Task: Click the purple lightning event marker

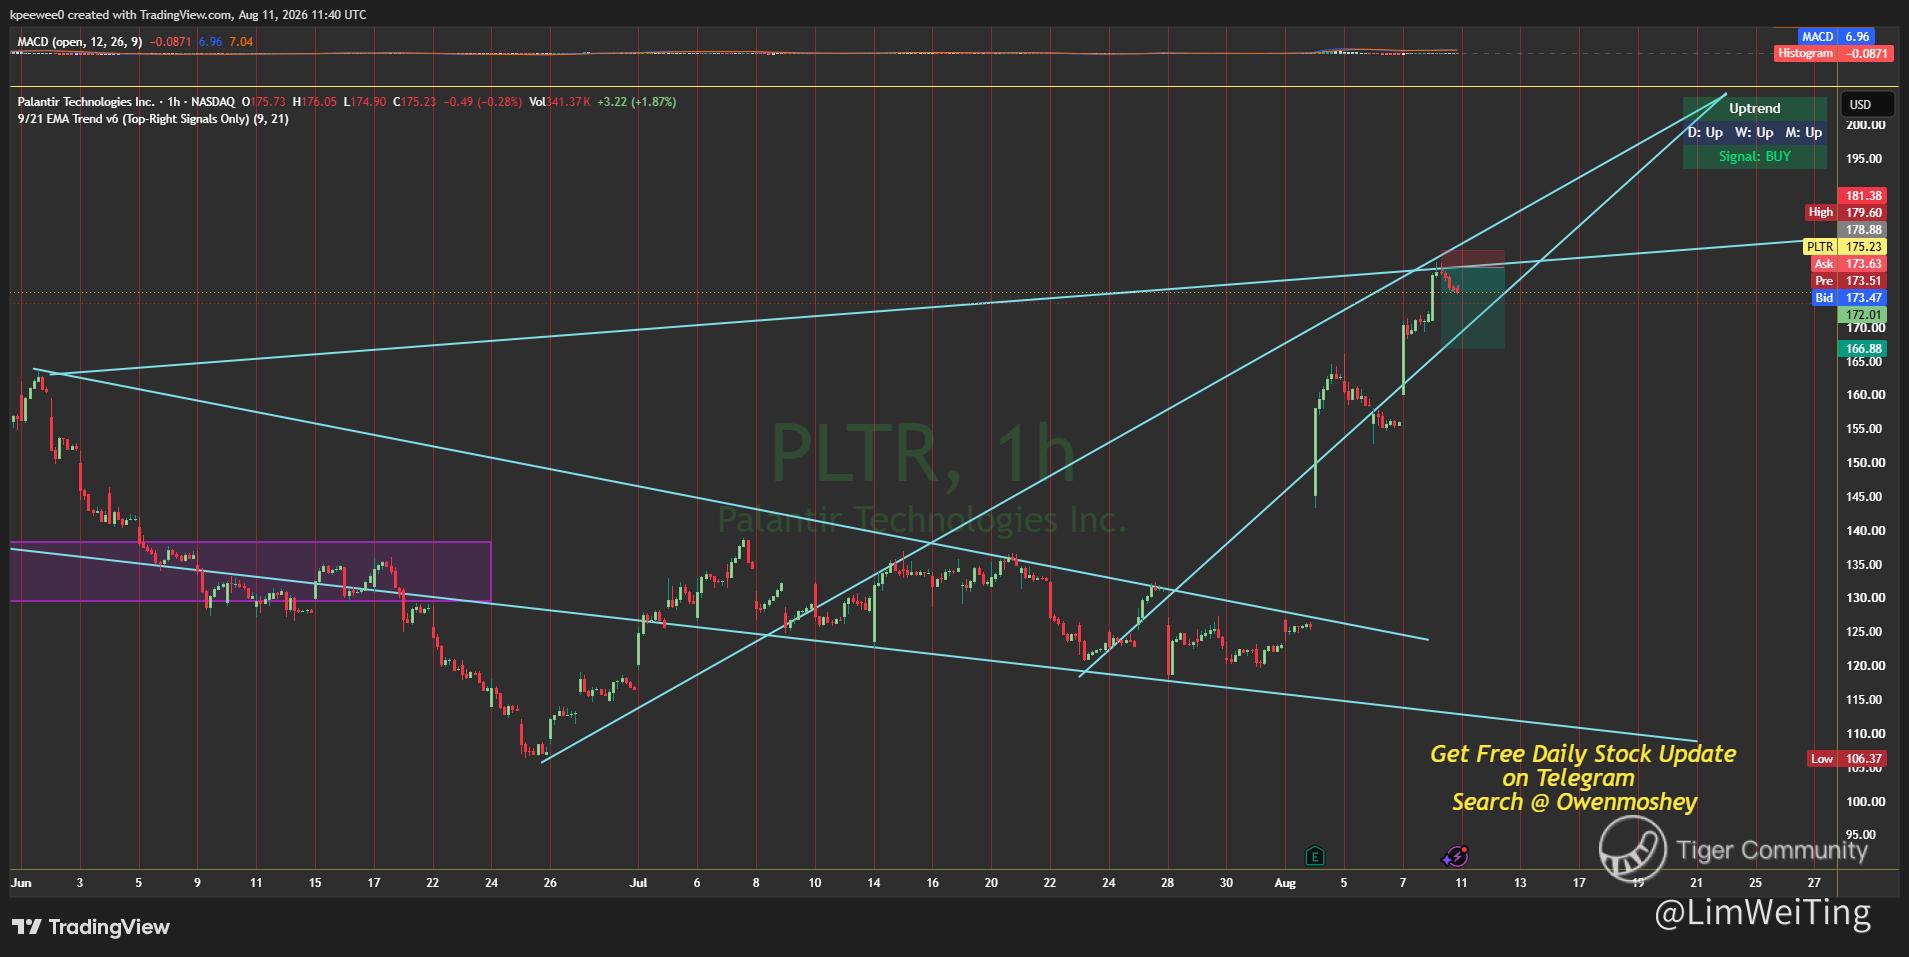Action: [x=1456, y=856]
